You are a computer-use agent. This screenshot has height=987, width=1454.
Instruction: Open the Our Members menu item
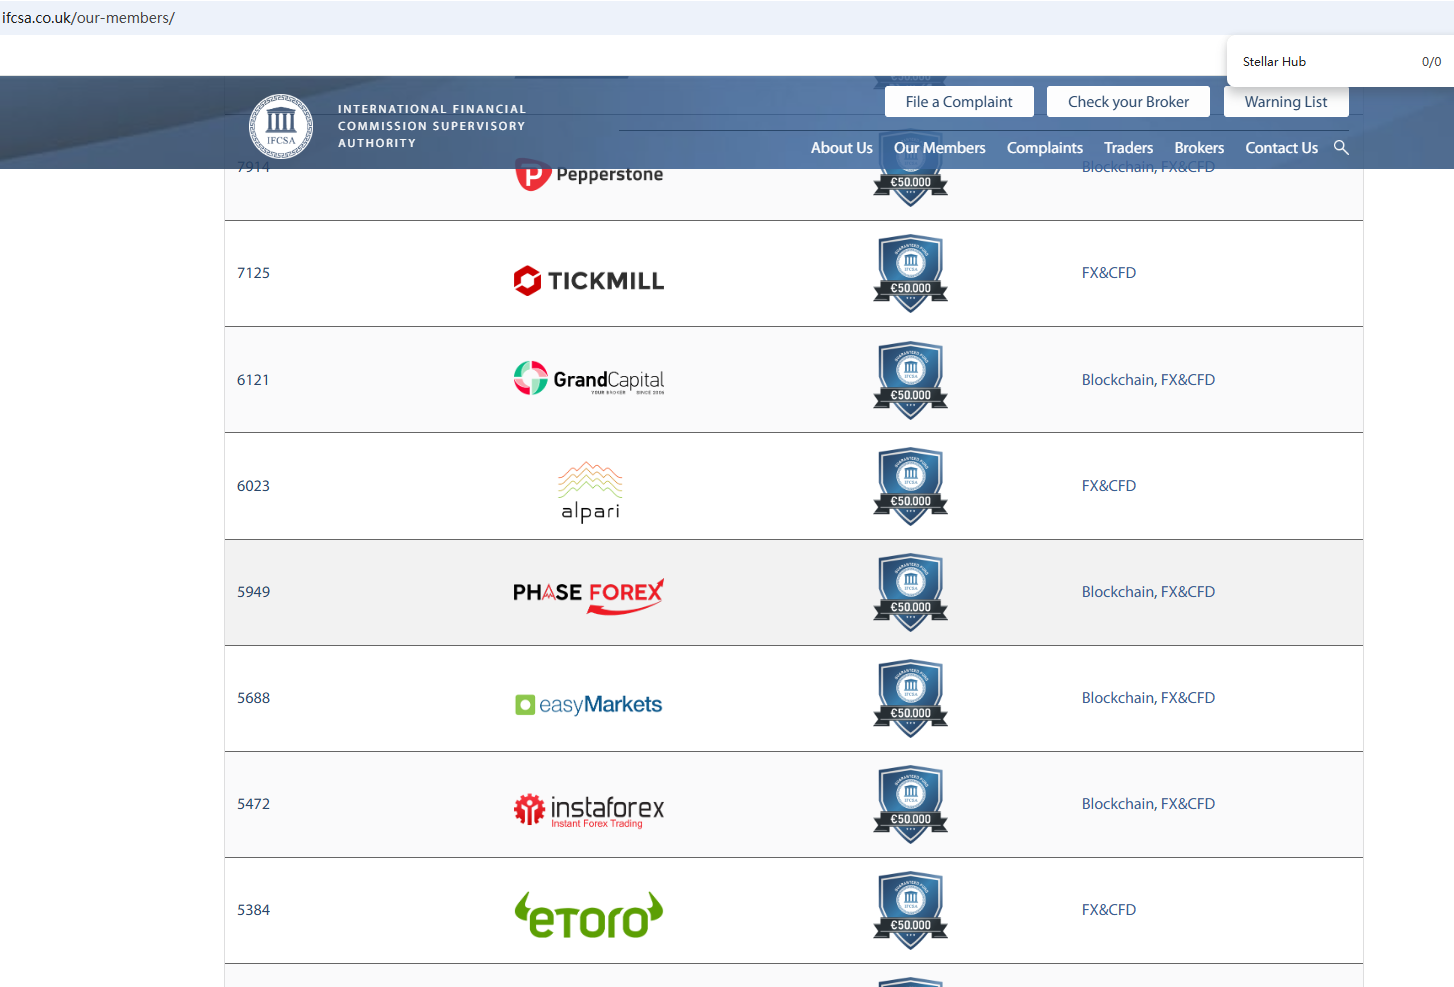(939, 148)
